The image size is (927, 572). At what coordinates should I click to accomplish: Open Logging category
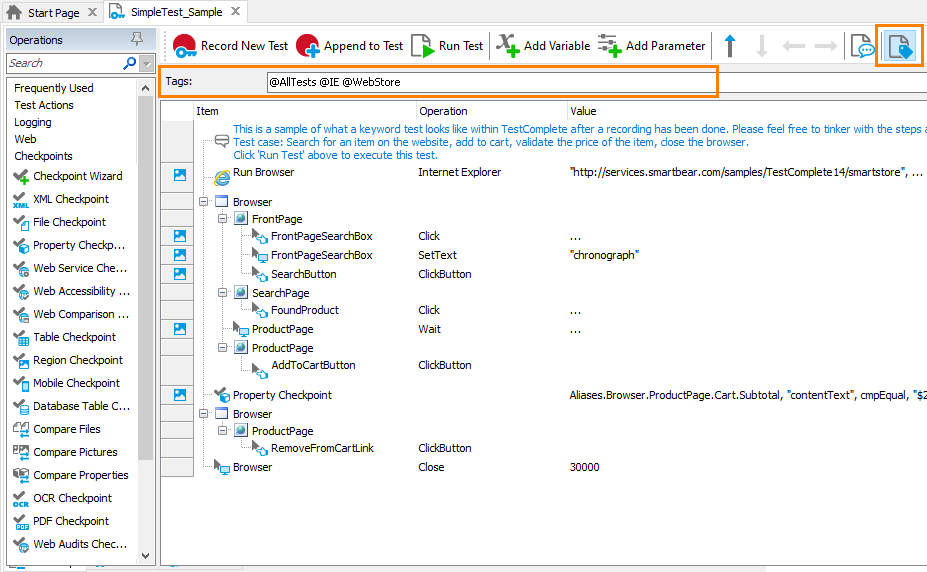(33, 122)
